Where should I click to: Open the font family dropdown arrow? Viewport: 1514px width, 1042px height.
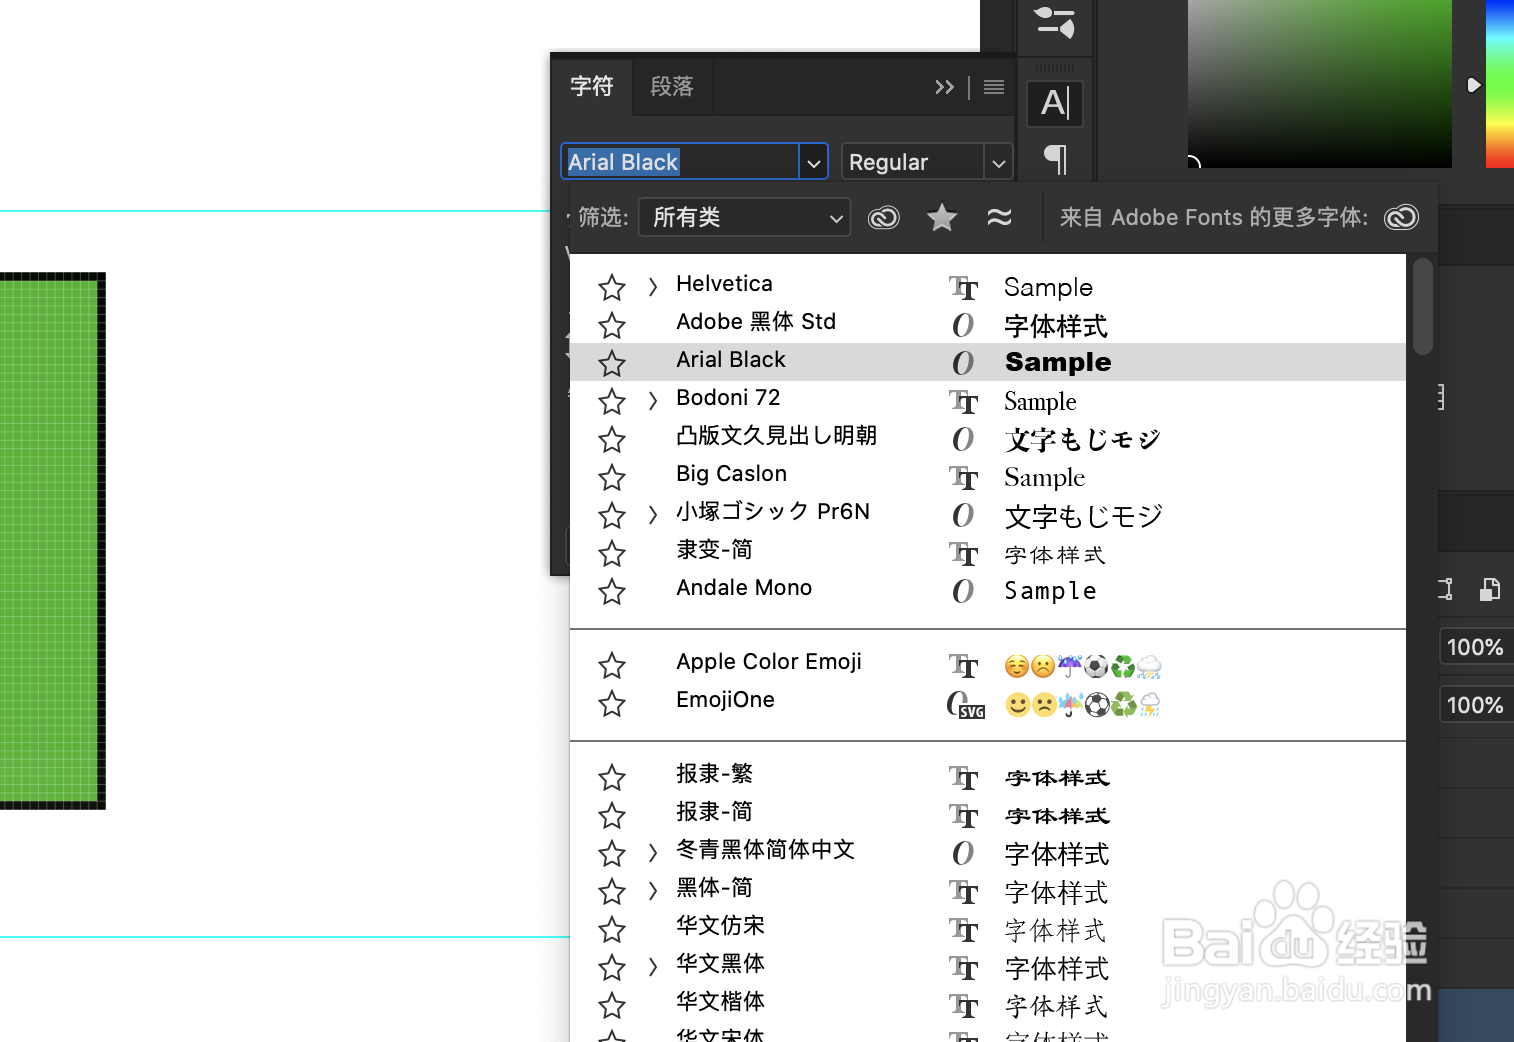(814, 162)
